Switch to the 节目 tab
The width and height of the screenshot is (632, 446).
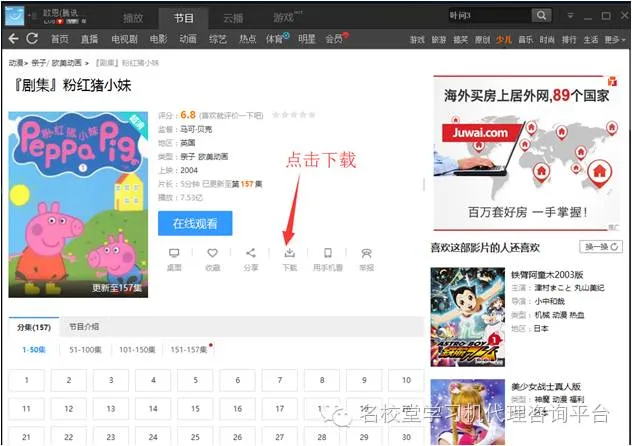click(184, 18)
